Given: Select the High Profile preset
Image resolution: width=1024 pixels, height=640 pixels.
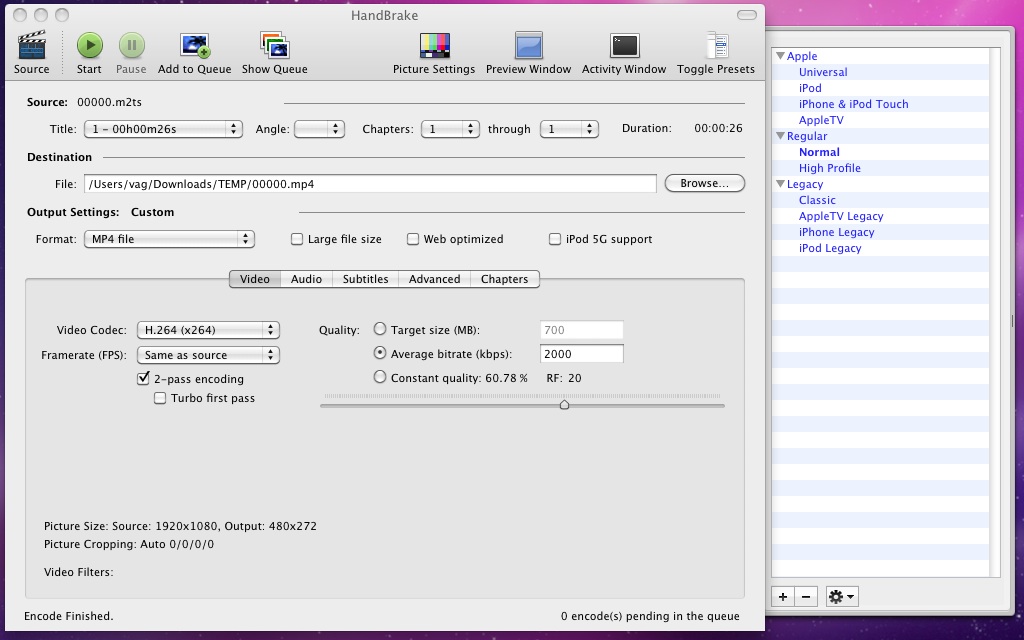Looking at the screenshot, I should click(x=829, y=168).
